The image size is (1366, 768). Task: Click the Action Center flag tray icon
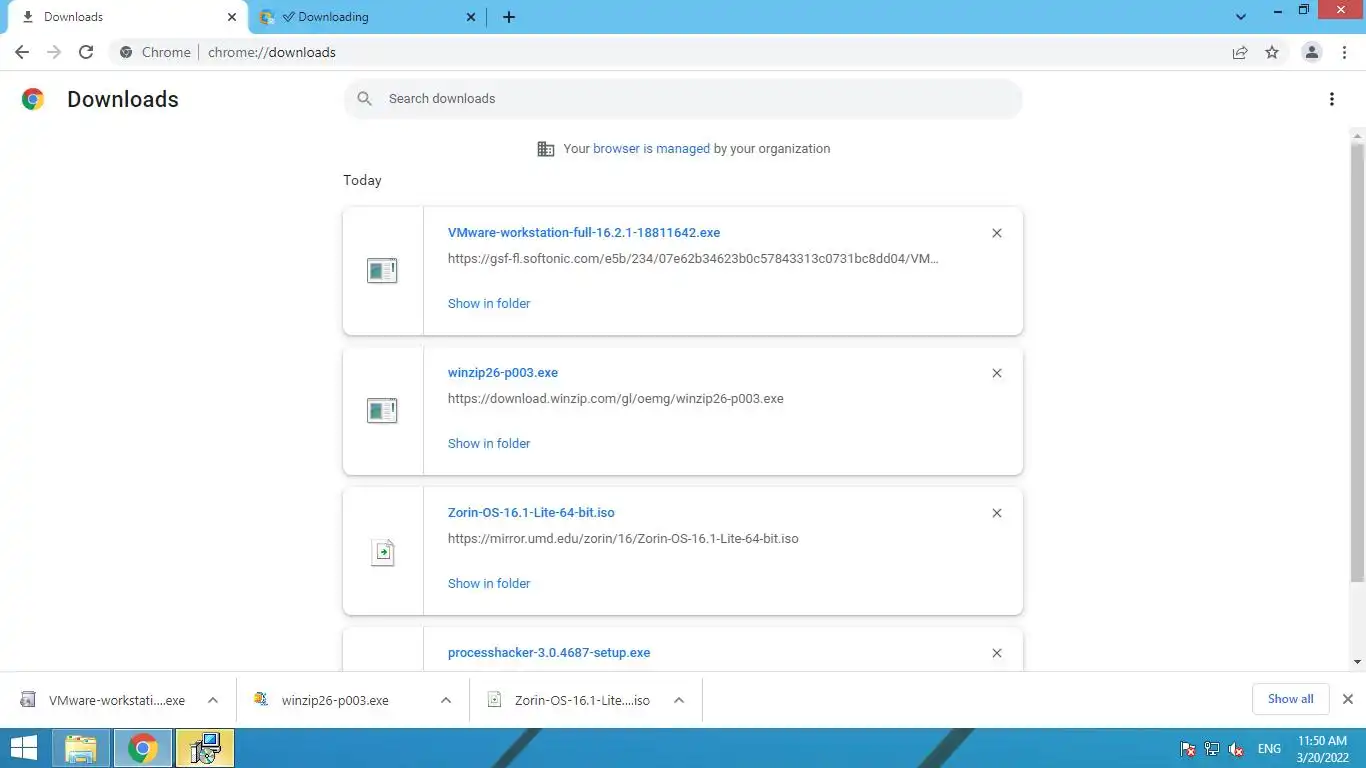[x=1188, y=749]
